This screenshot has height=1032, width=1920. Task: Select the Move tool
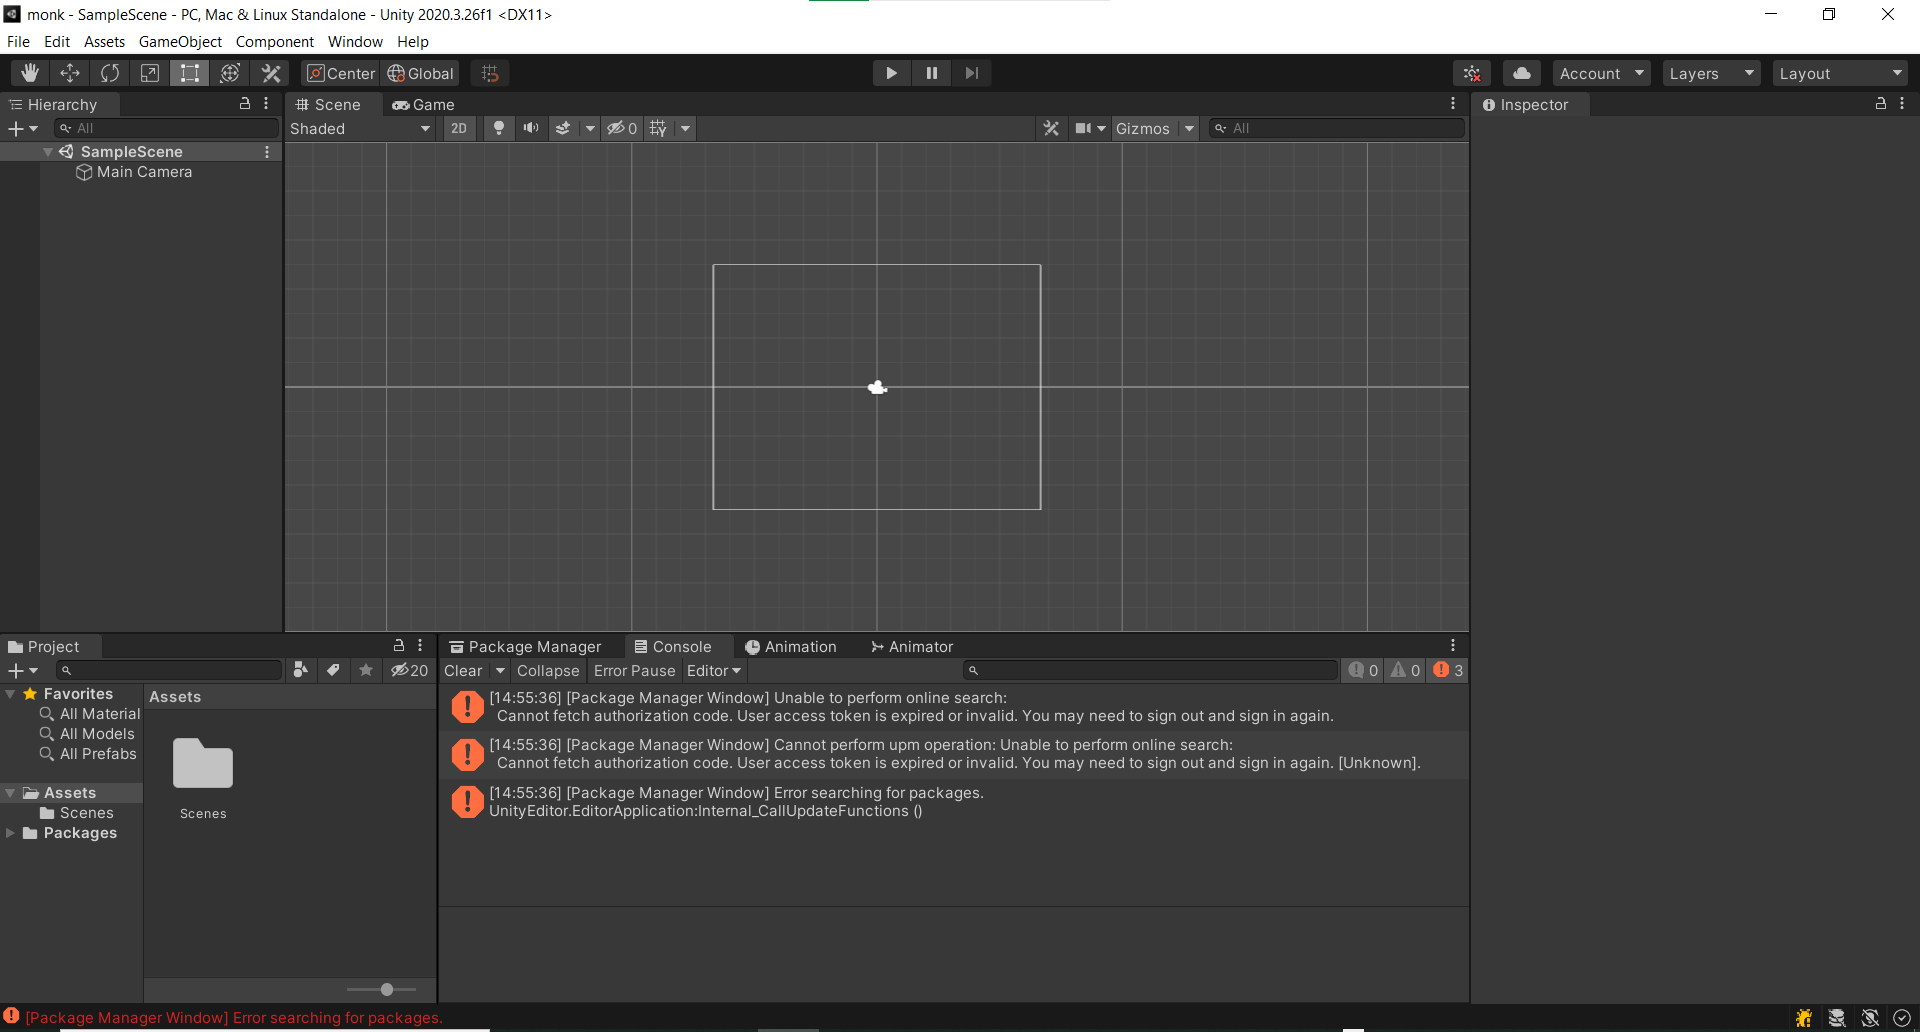tap(70, 73)
